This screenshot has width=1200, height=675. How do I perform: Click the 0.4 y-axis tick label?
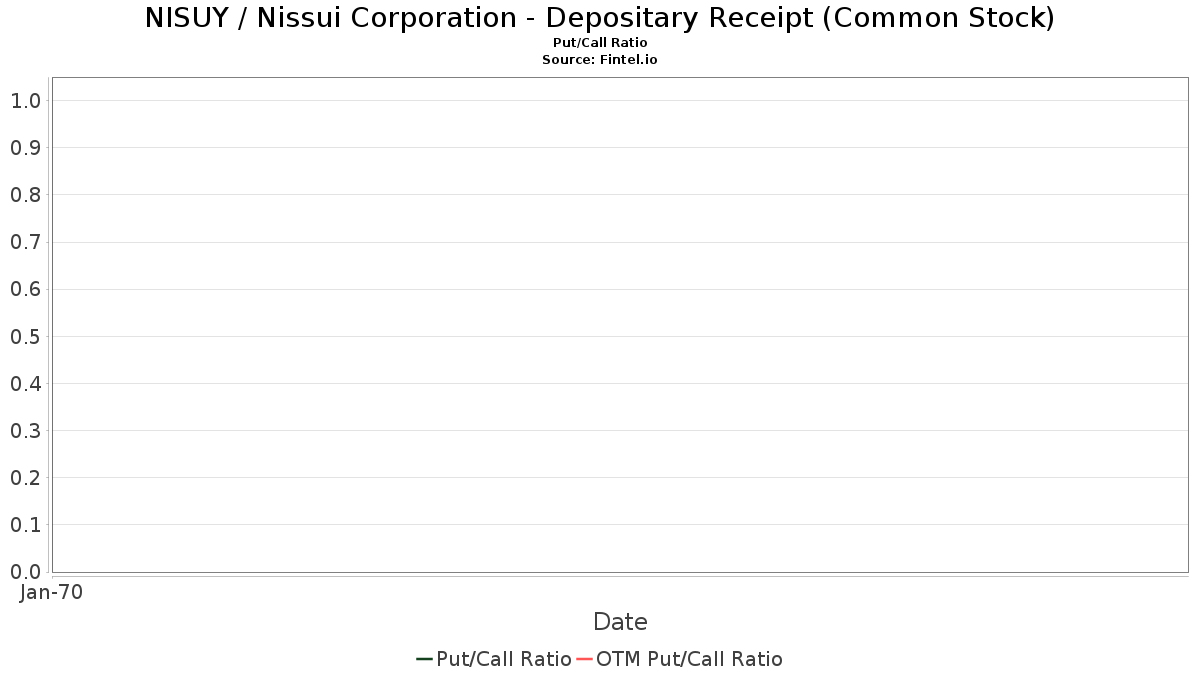(x=25, y=383)
